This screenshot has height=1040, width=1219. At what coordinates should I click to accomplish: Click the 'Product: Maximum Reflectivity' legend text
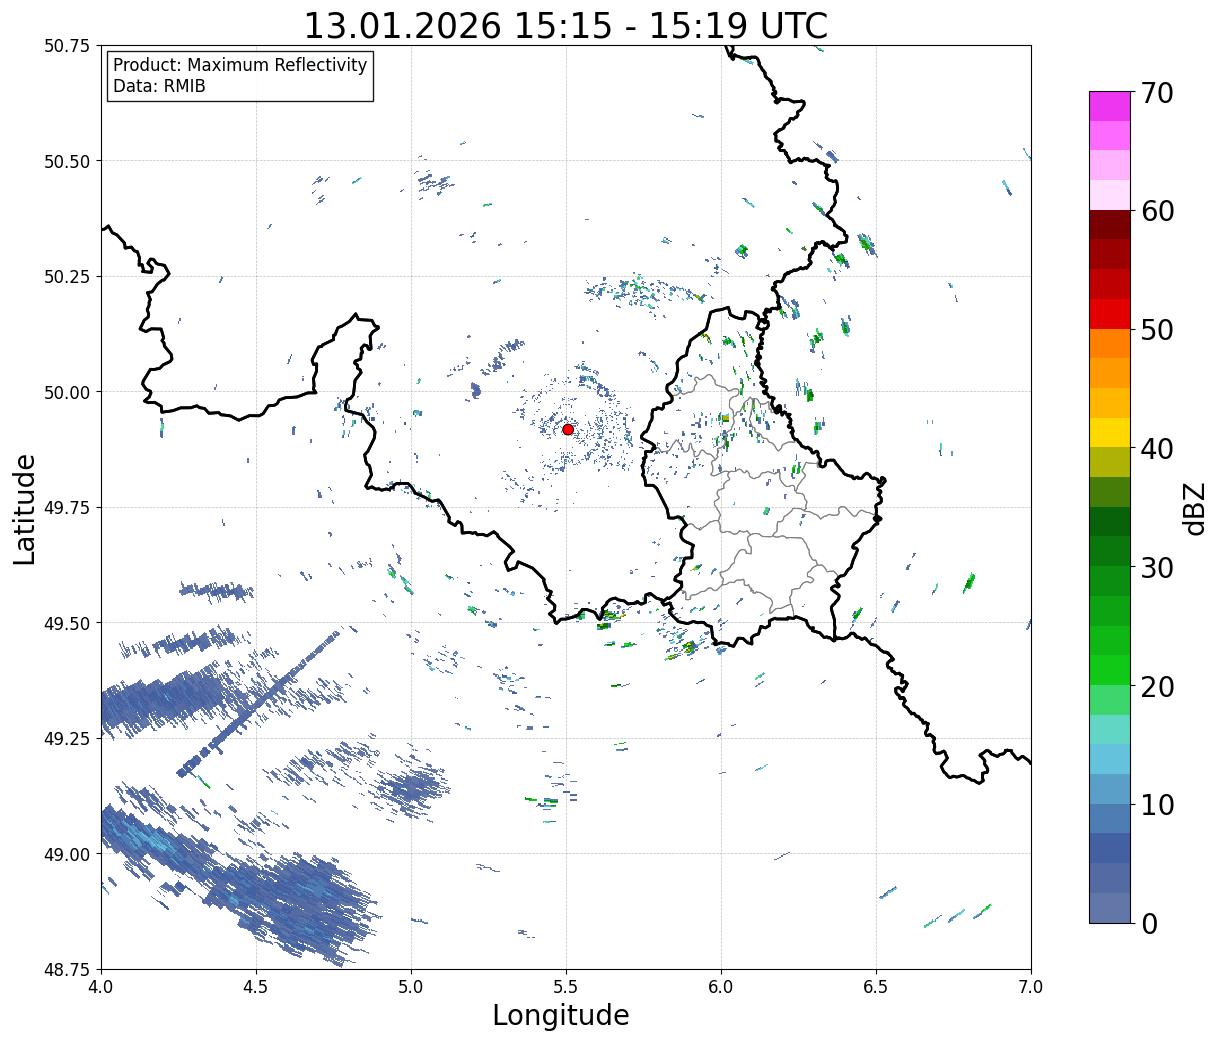(240, 65)
